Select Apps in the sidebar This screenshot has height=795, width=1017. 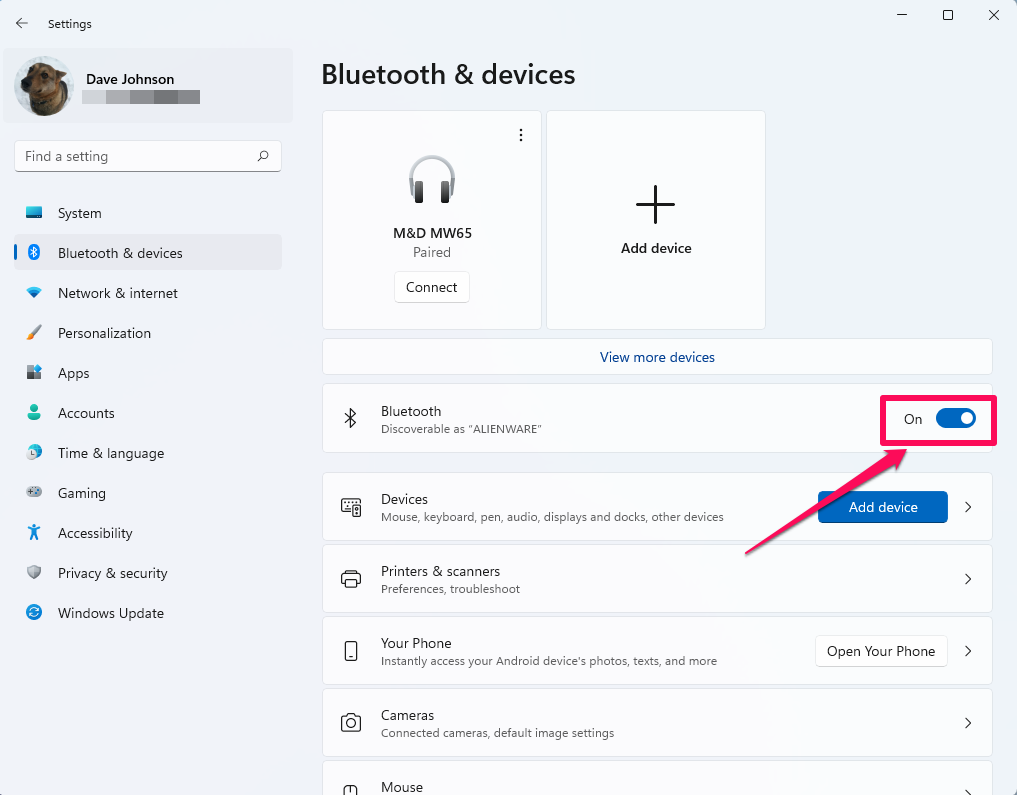click(x=148, y=374)
